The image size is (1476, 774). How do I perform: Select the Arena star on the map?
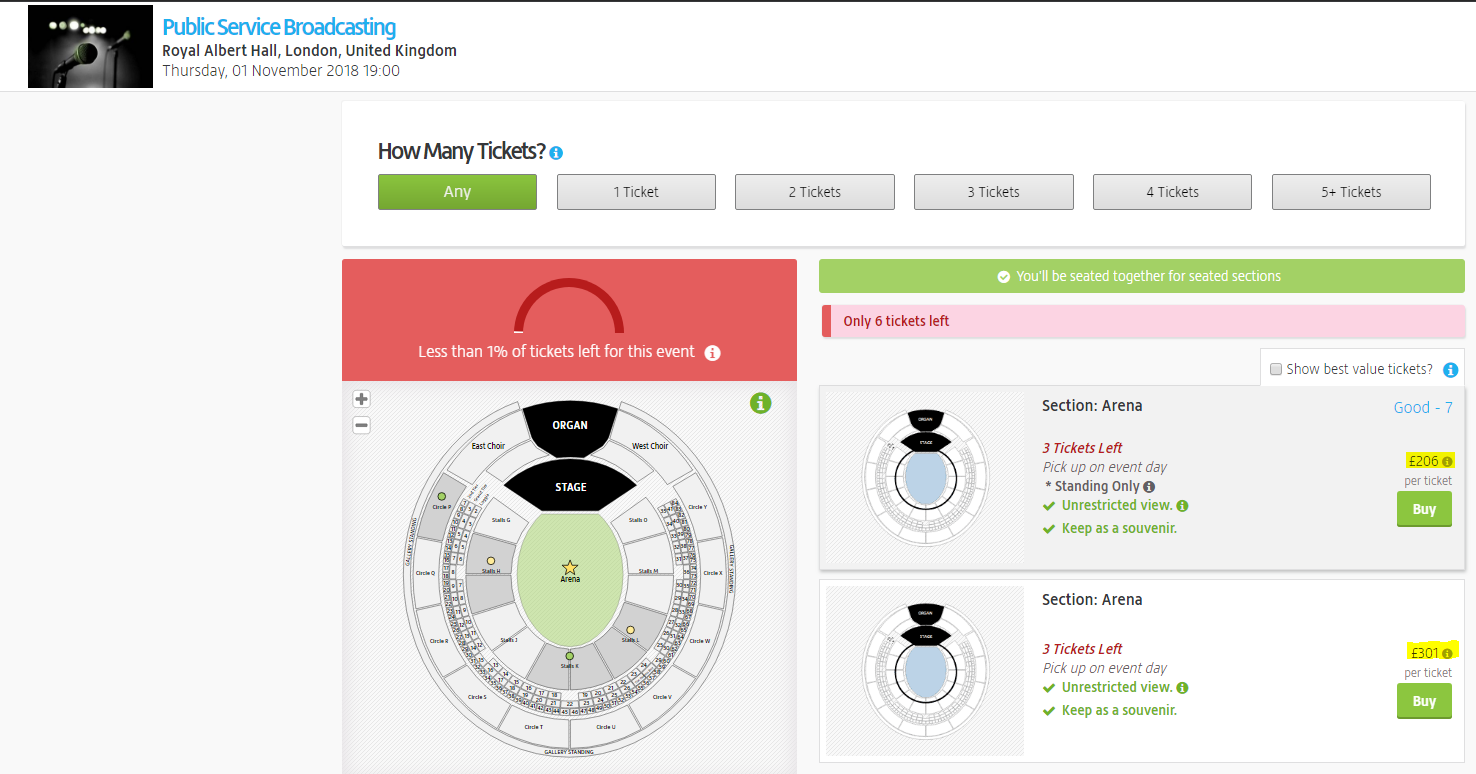pyautogui.click(x=570, y=567)
